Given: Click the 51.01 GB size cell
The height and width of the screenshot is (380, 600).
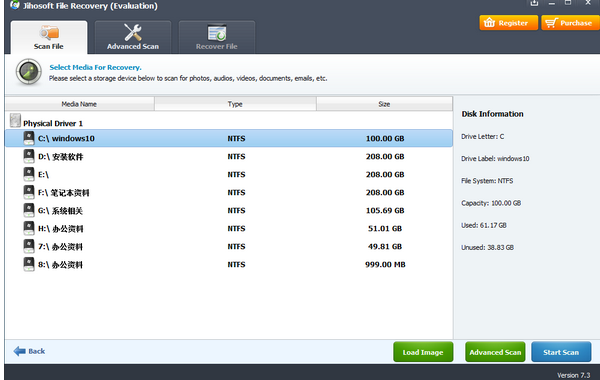Looking at the screenshot, I should (x=385, y=228).
